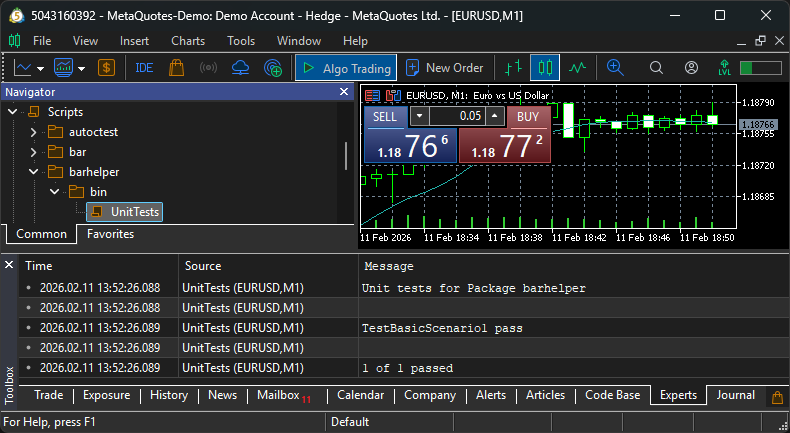This screenshot has width=790, height=433.
Task: Click the New Order button
Action: [445, 68]
